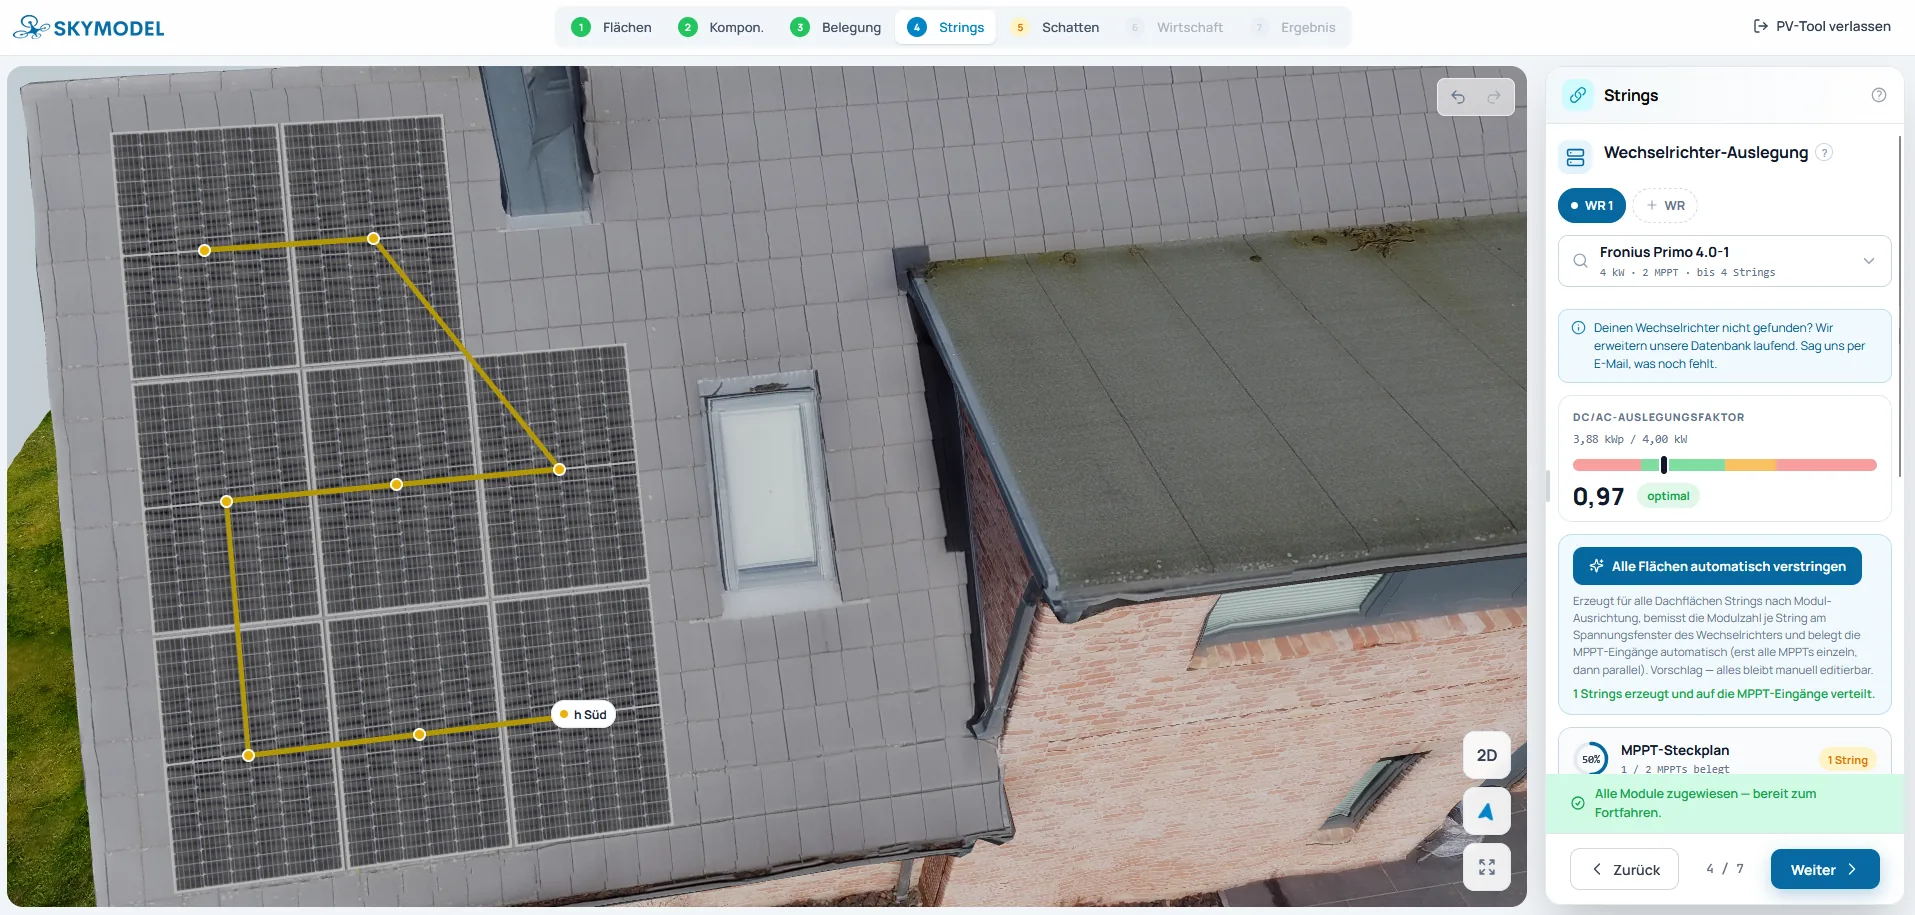Click the SkyModel logo
1915x915 pixels.
(x=88, y=27)
